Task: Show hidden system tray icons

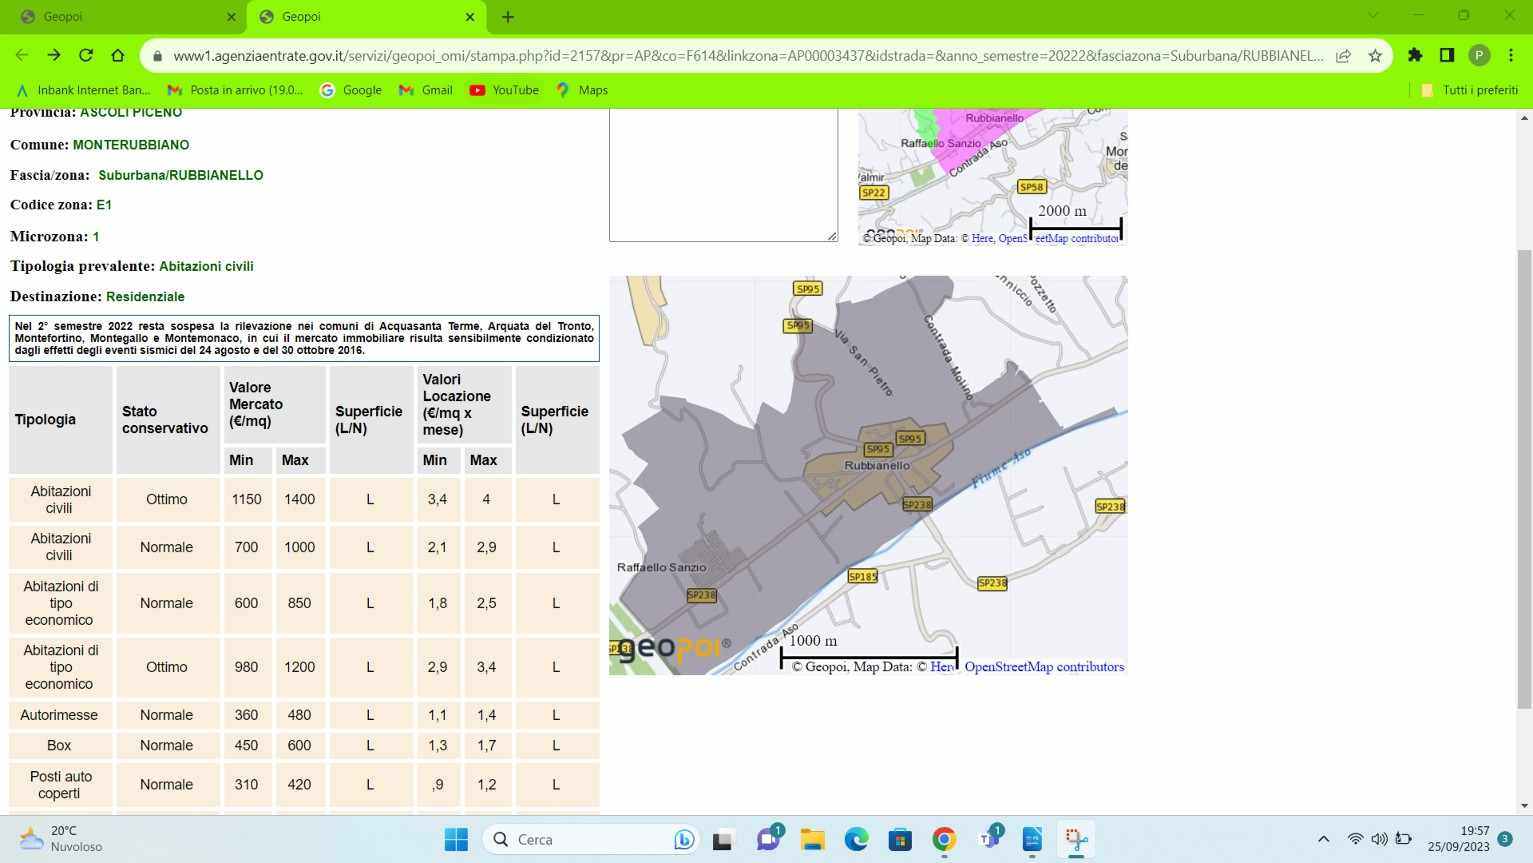Action: pos(1323,840)
